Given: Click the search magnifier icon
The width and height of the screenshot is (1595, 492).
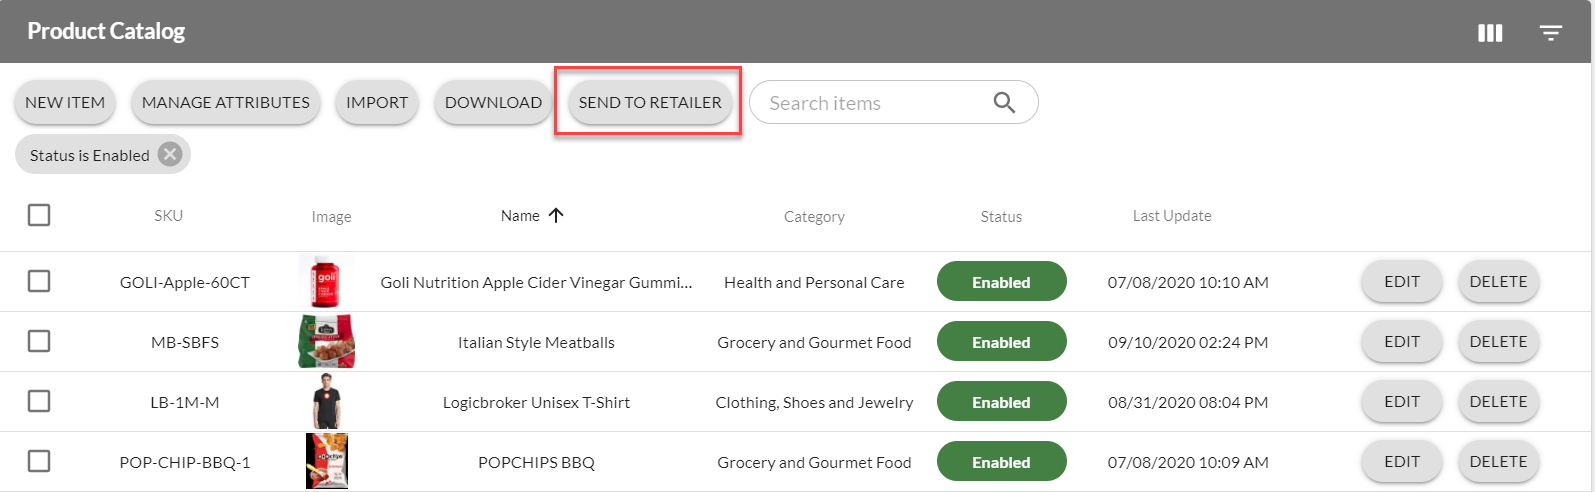Looking at the screenshot, I should (x=1004, y=102).
